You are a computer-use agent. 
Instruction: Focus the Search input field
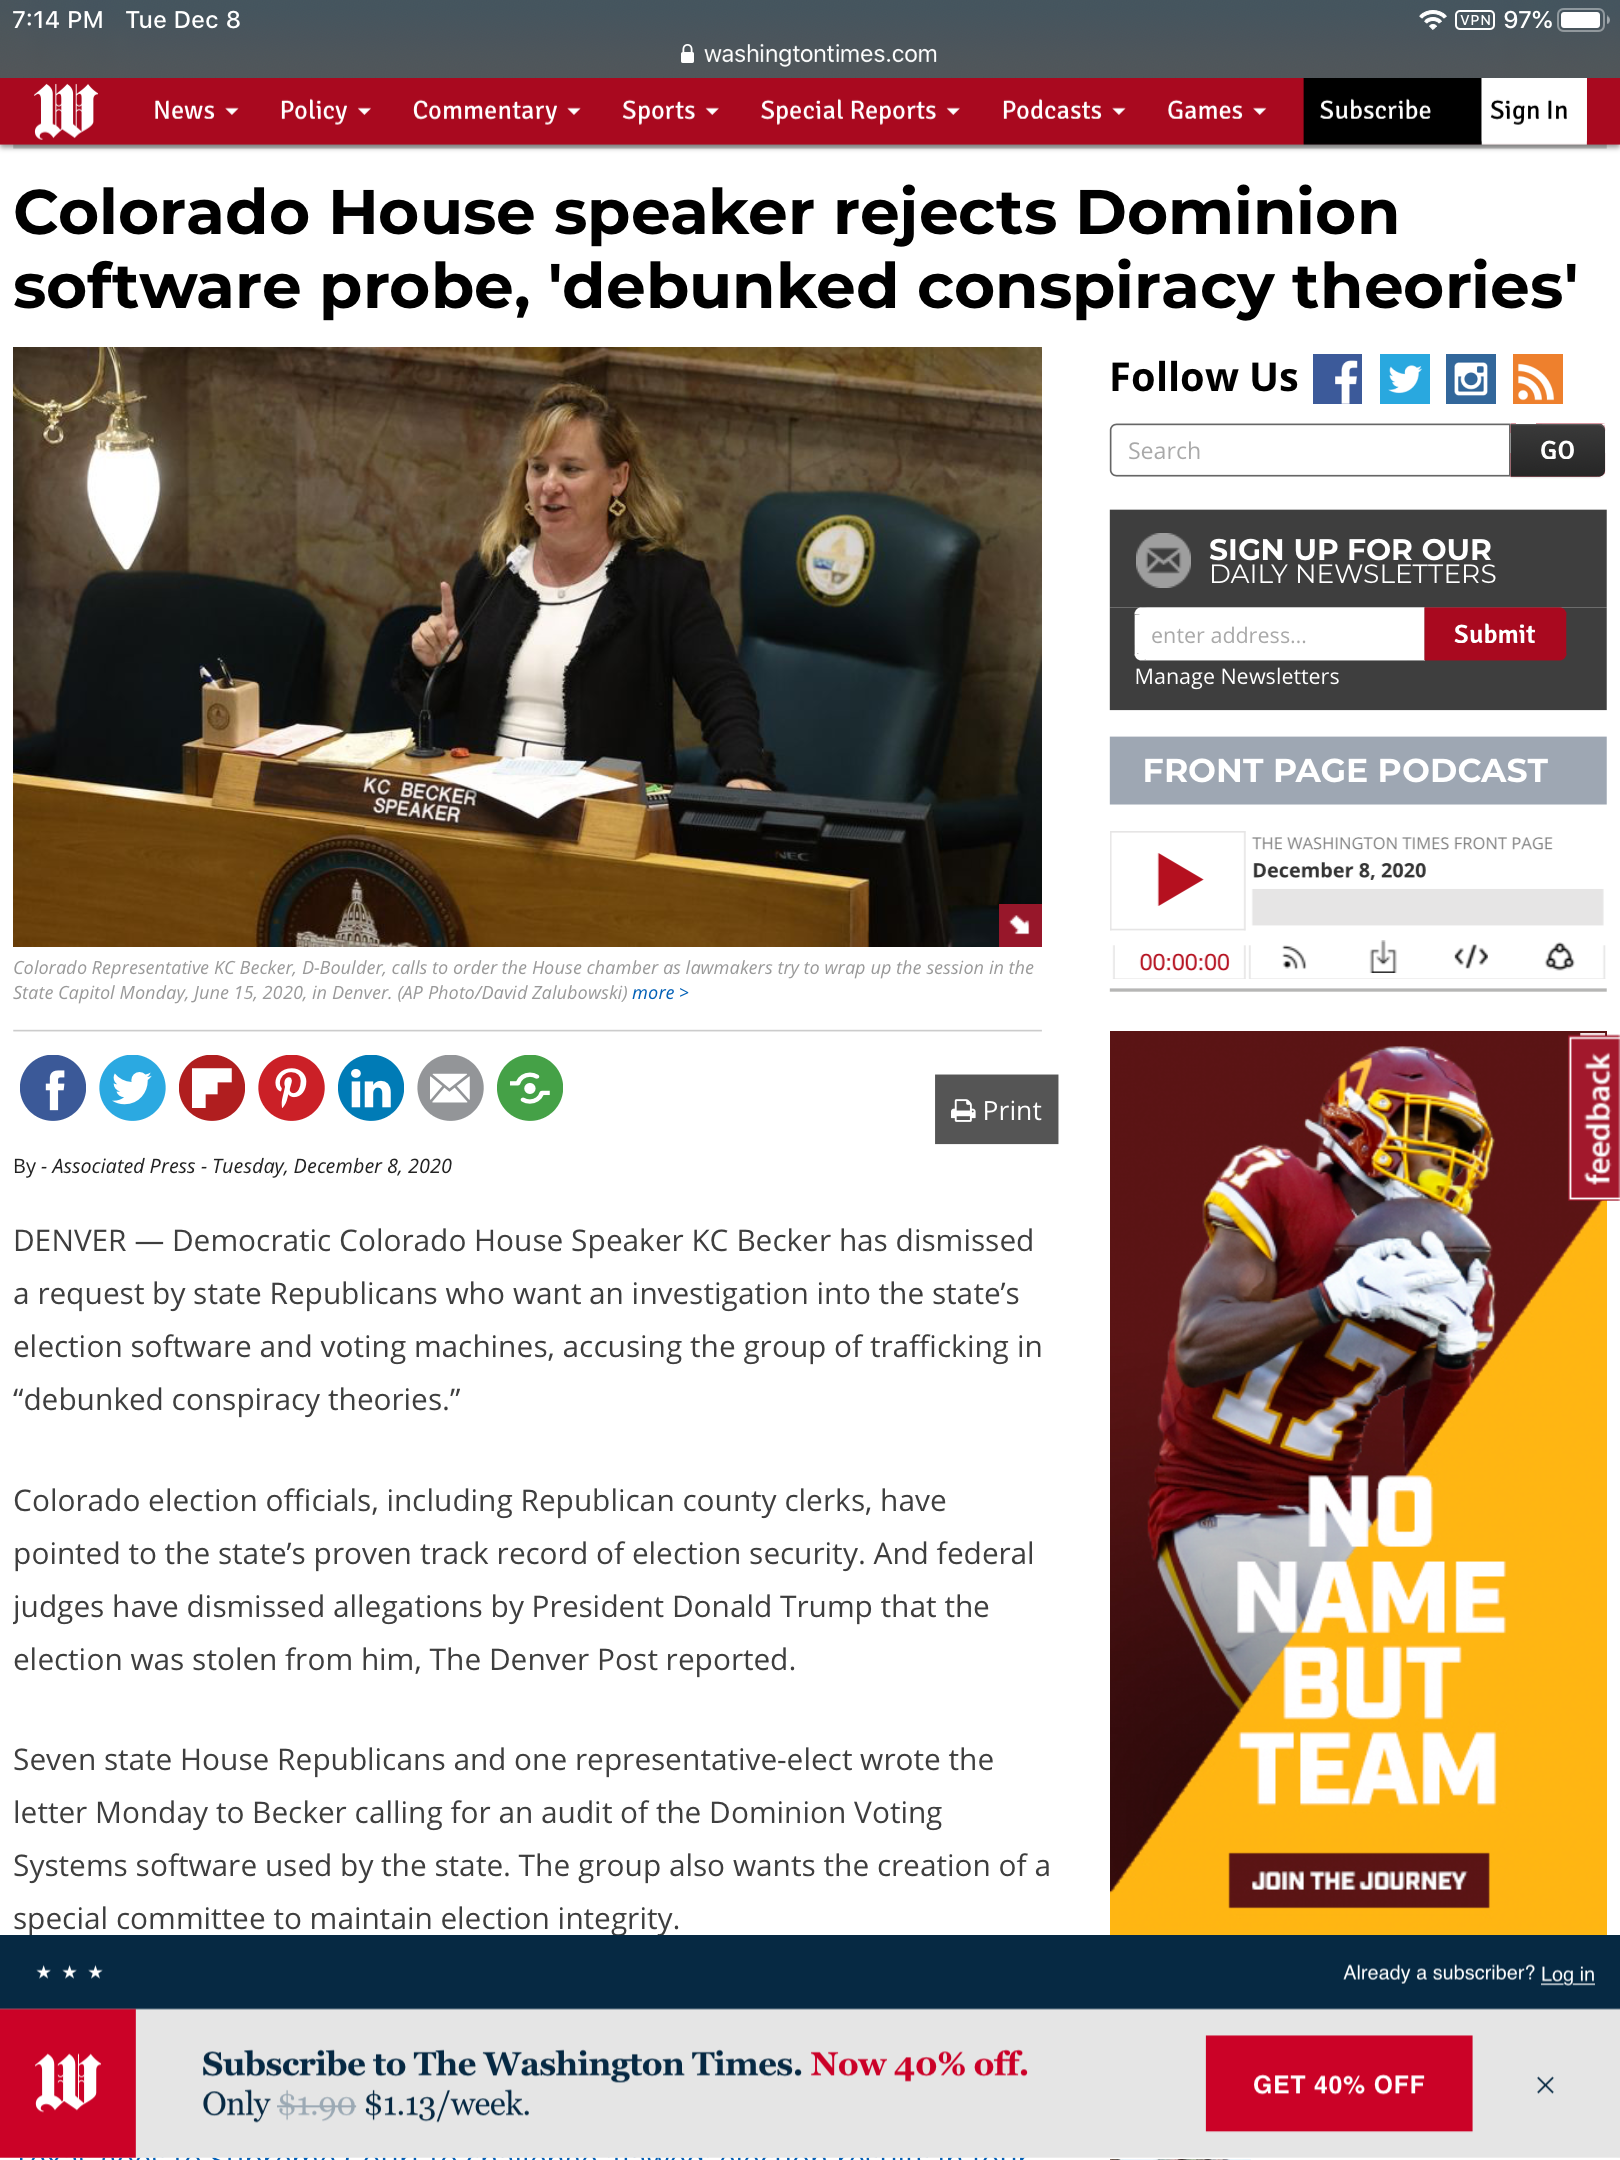tap(1309, 451)
